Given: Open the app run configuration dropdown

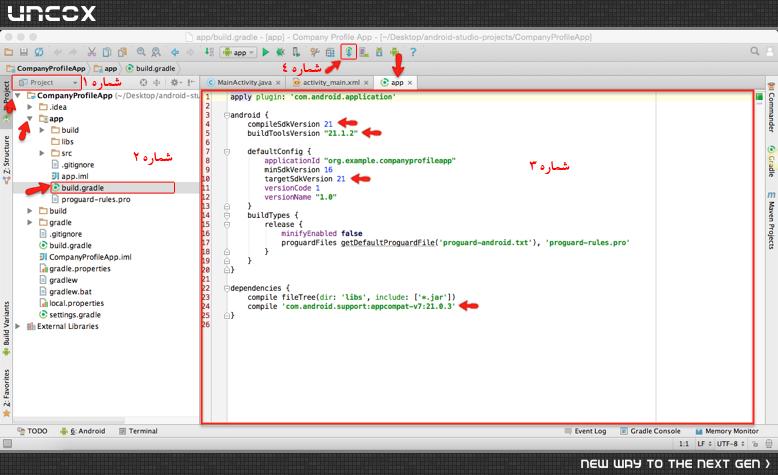Looking at the screenshot, I should (x=239, y=52).
